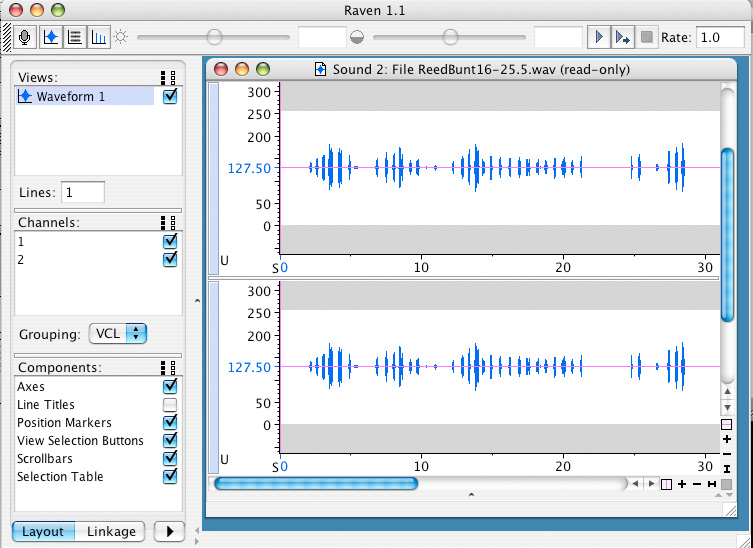
Task: Adjust the contrast slider knob
Action: [x=450, y=37]
